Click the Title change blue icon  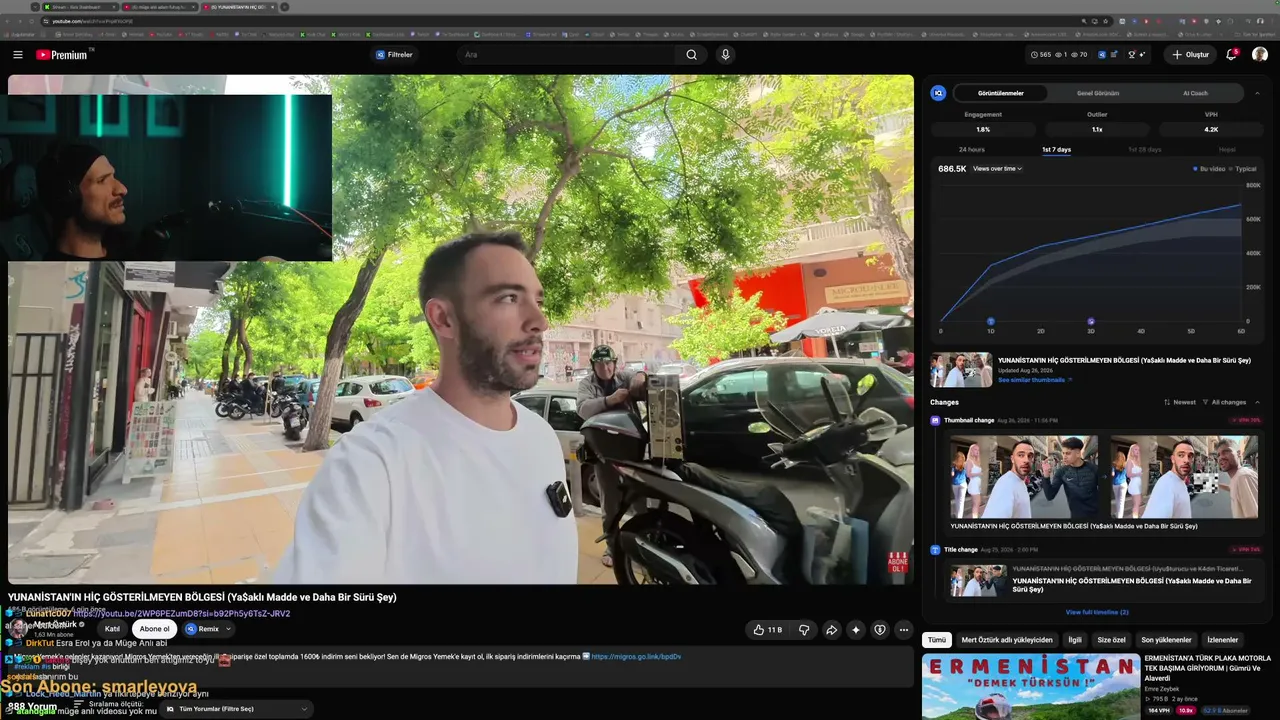(x=936, y=550)
